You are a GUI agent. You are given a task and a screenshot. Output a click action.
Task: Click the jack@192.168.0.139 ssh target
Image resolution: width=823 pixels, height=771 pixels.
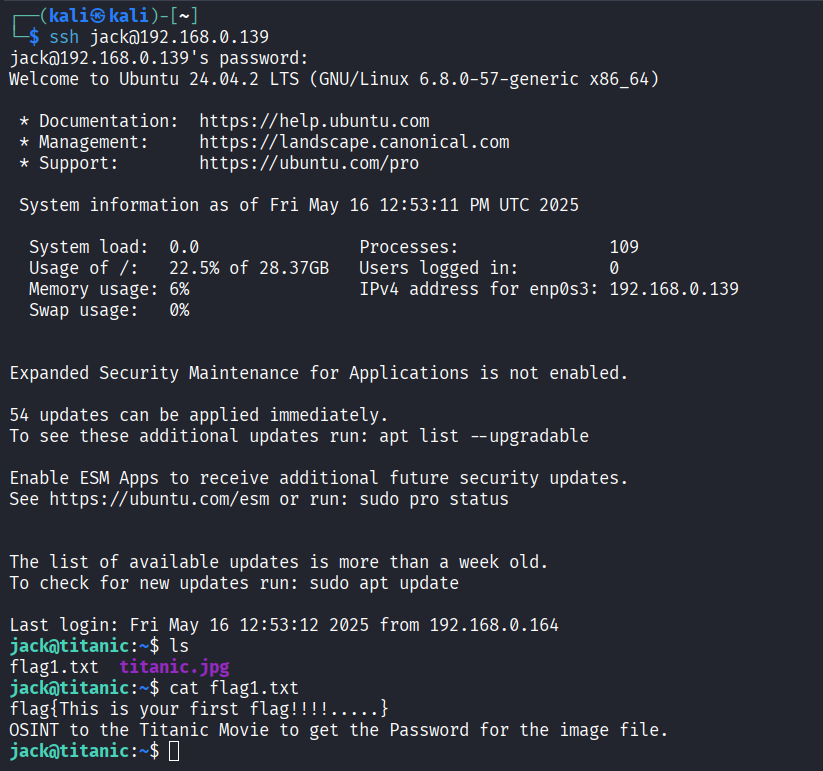pyautogui.click(x=179, y=37)
